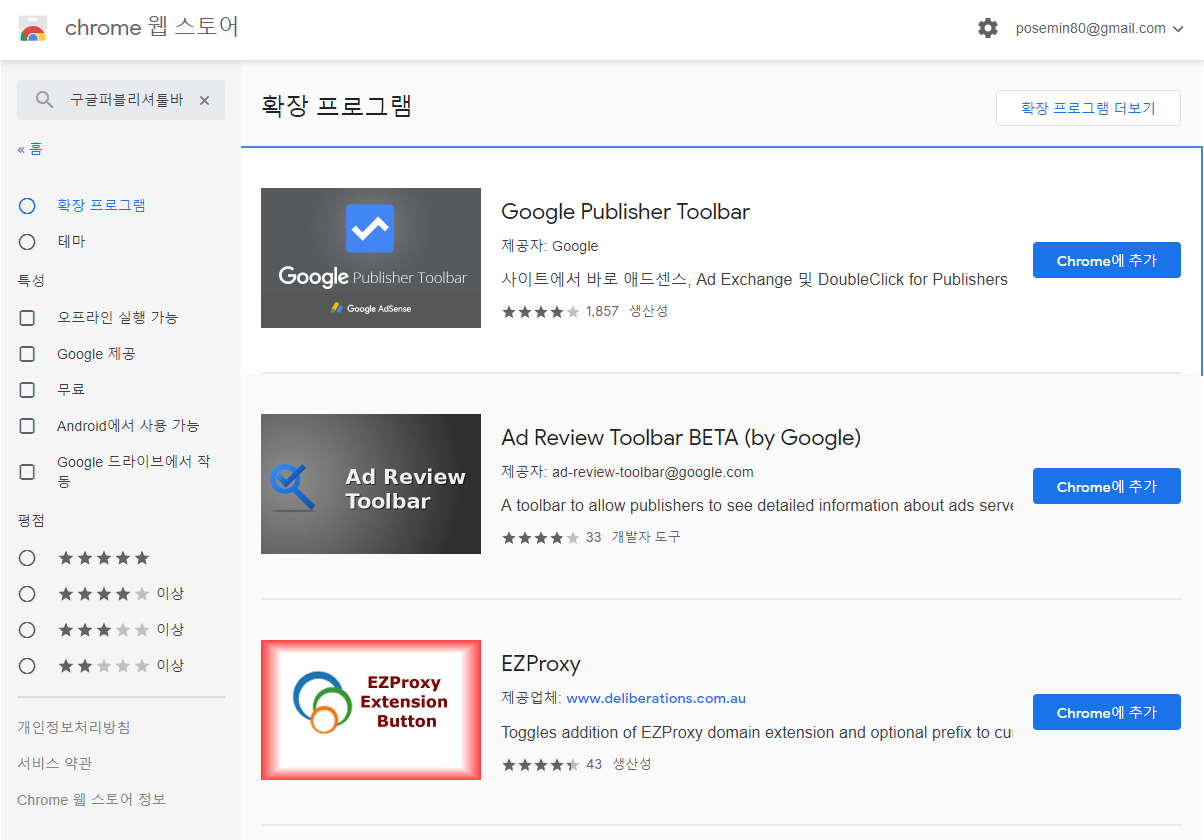Screen dimensions: 1204x840
Task: Select the five-star rating radio button
Action: [x=27, y=558]
